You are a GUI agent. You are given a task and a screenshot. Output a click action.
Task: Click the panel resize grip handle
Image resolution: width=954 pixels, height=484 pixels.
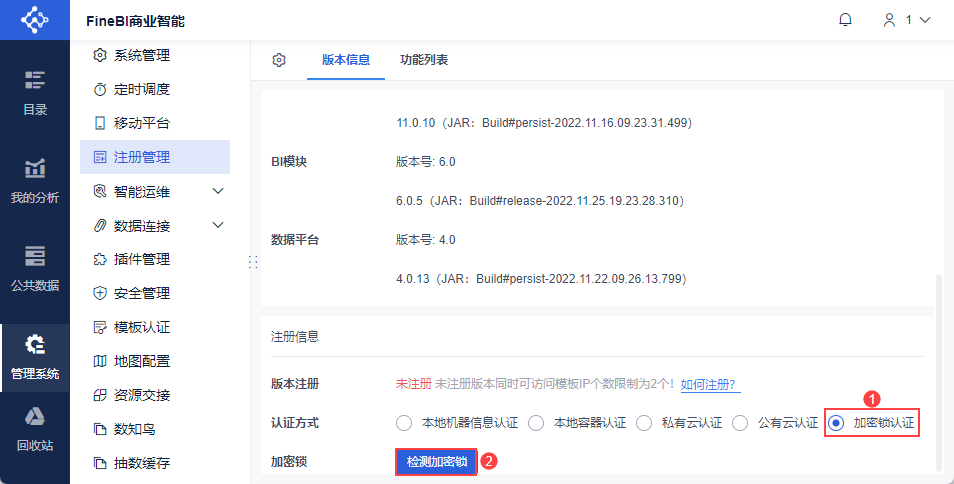(253, 262)
